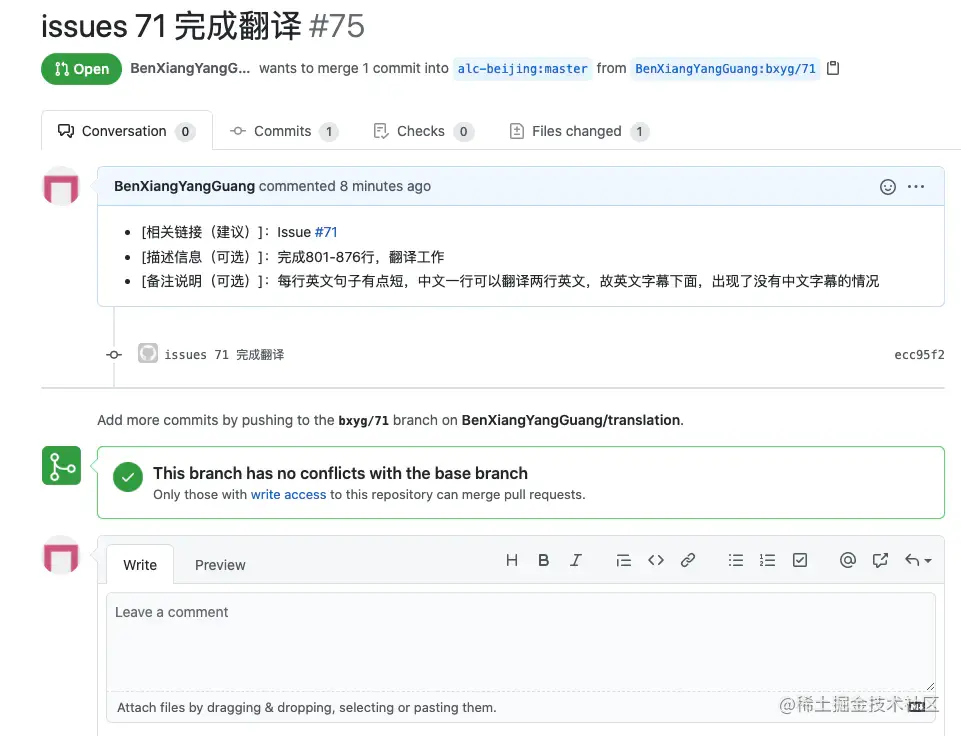
Task: Click the 8 minutes ago timestamp
Action: [x=386, y=186]
